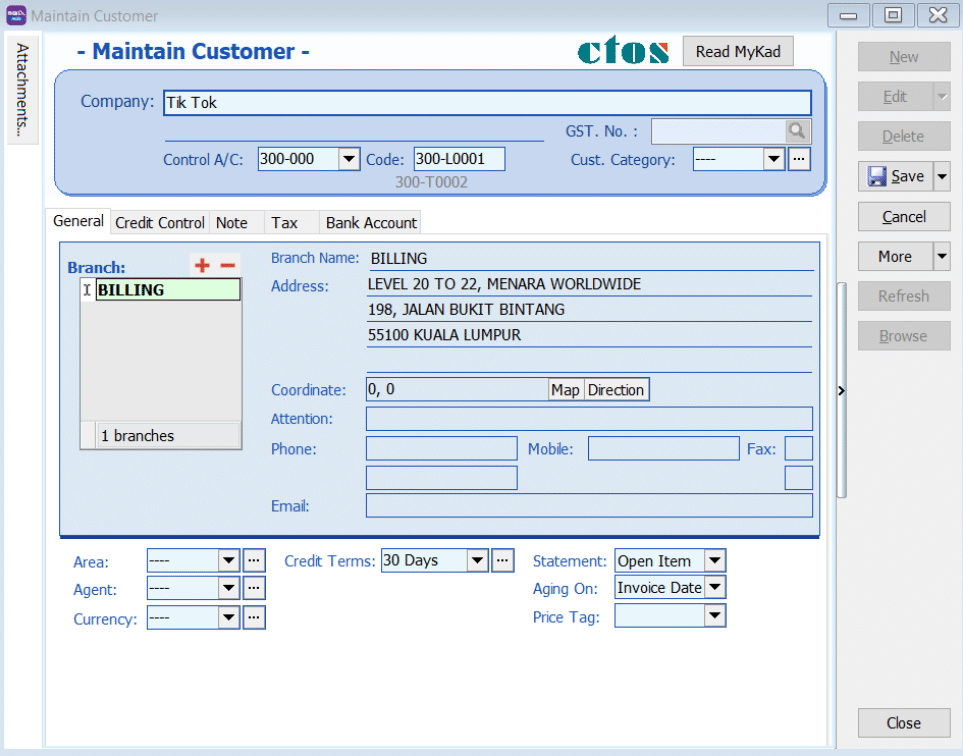The height and width of the screenshot is (756, 963).
Task: Click the Currency ellipsis lookup button
Action: [255, 618]
